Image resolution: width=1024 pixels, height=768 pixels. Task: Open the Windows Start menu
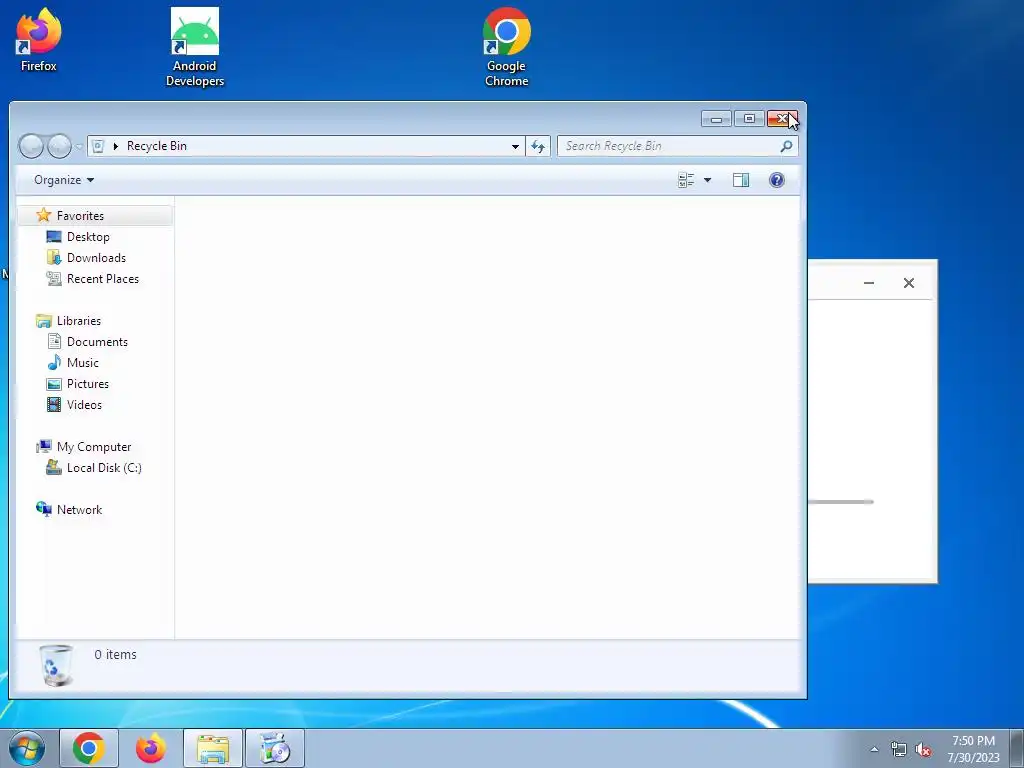point(27,748)
